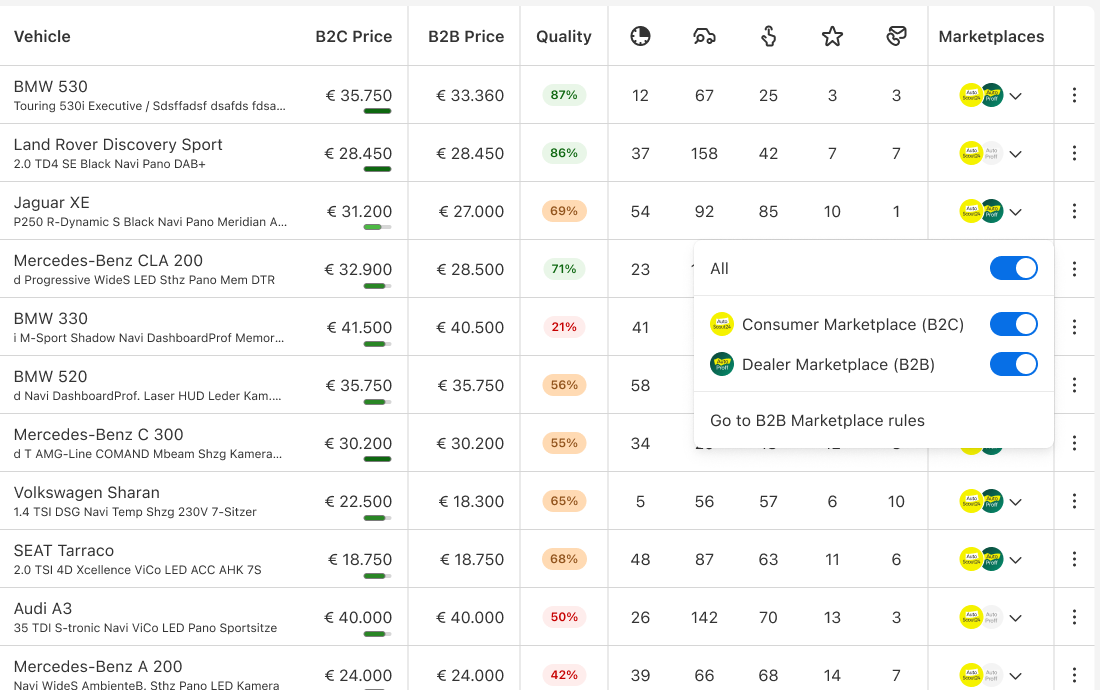Viewport: 1100px width, 690px height.
Task: Click the days-in-stock clock column icon
Action: point(640,36)
